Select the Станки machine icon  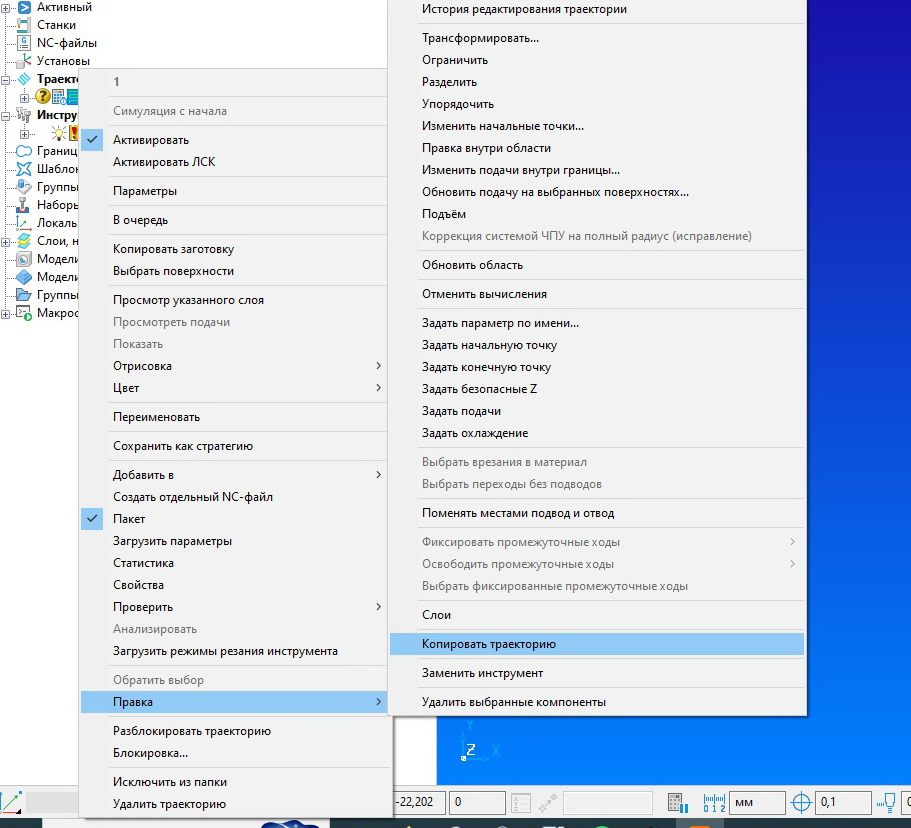(x=24, y=25)
